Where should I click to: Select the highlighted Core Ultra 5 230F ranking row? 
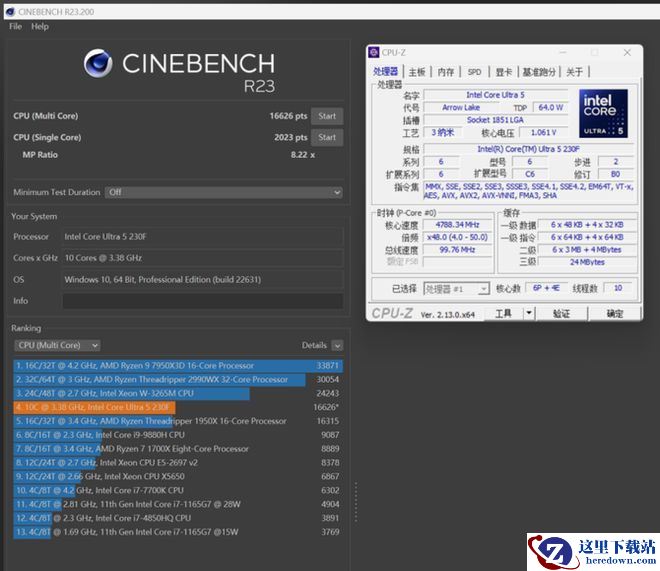pos(178,407)
